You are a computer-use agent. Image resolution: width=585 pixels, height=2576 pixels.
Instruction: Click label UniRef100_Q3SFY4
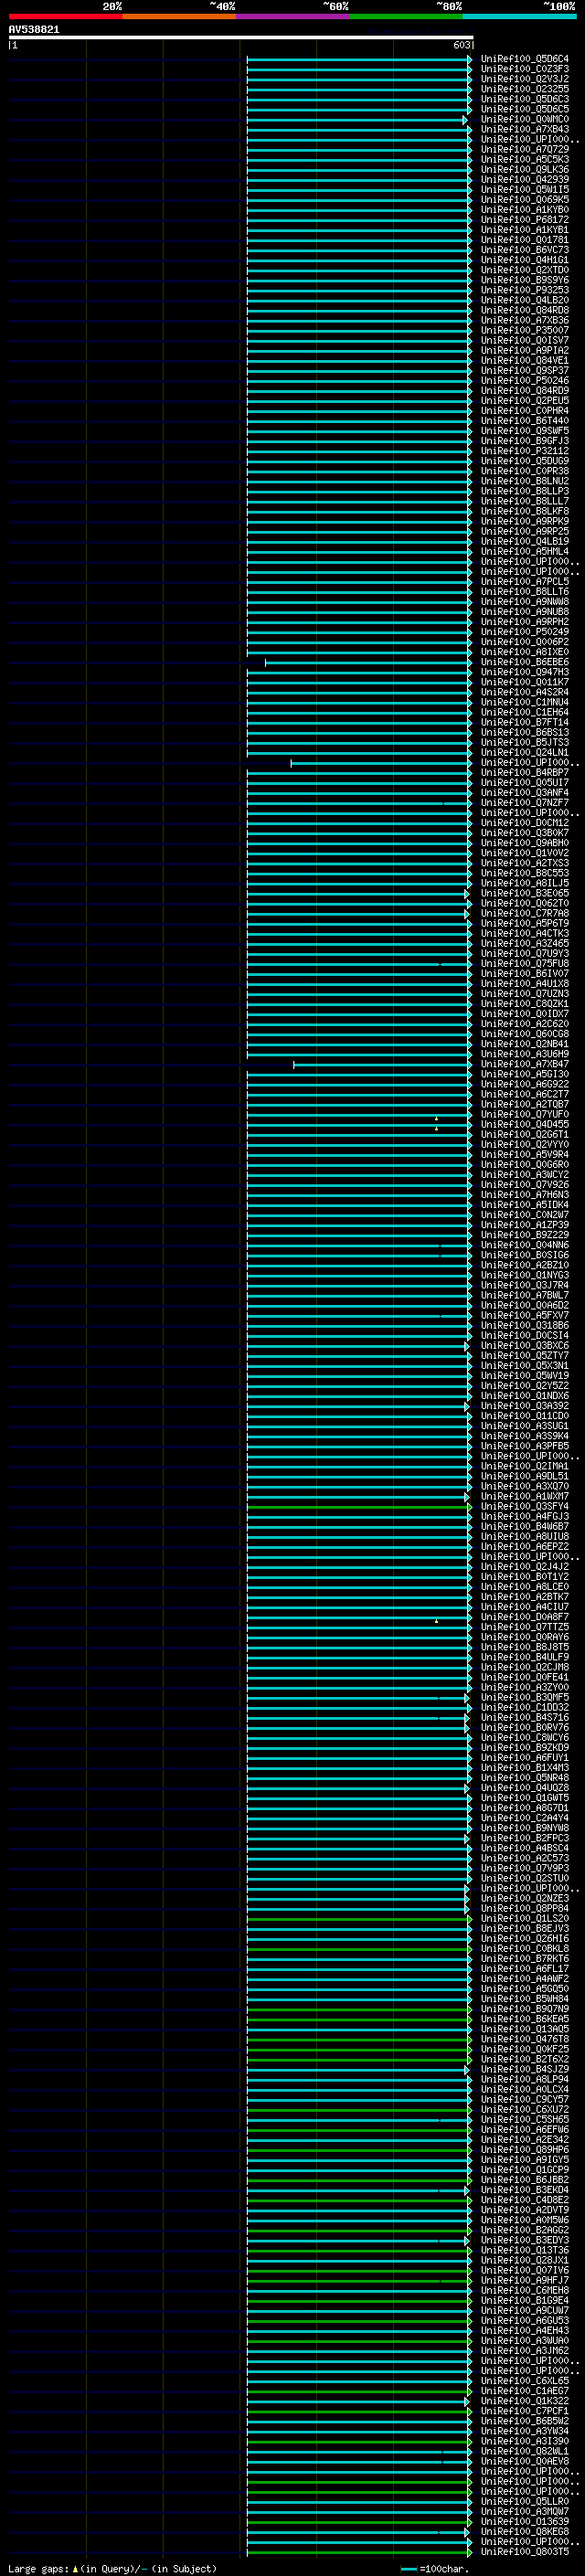point(524,1506)
